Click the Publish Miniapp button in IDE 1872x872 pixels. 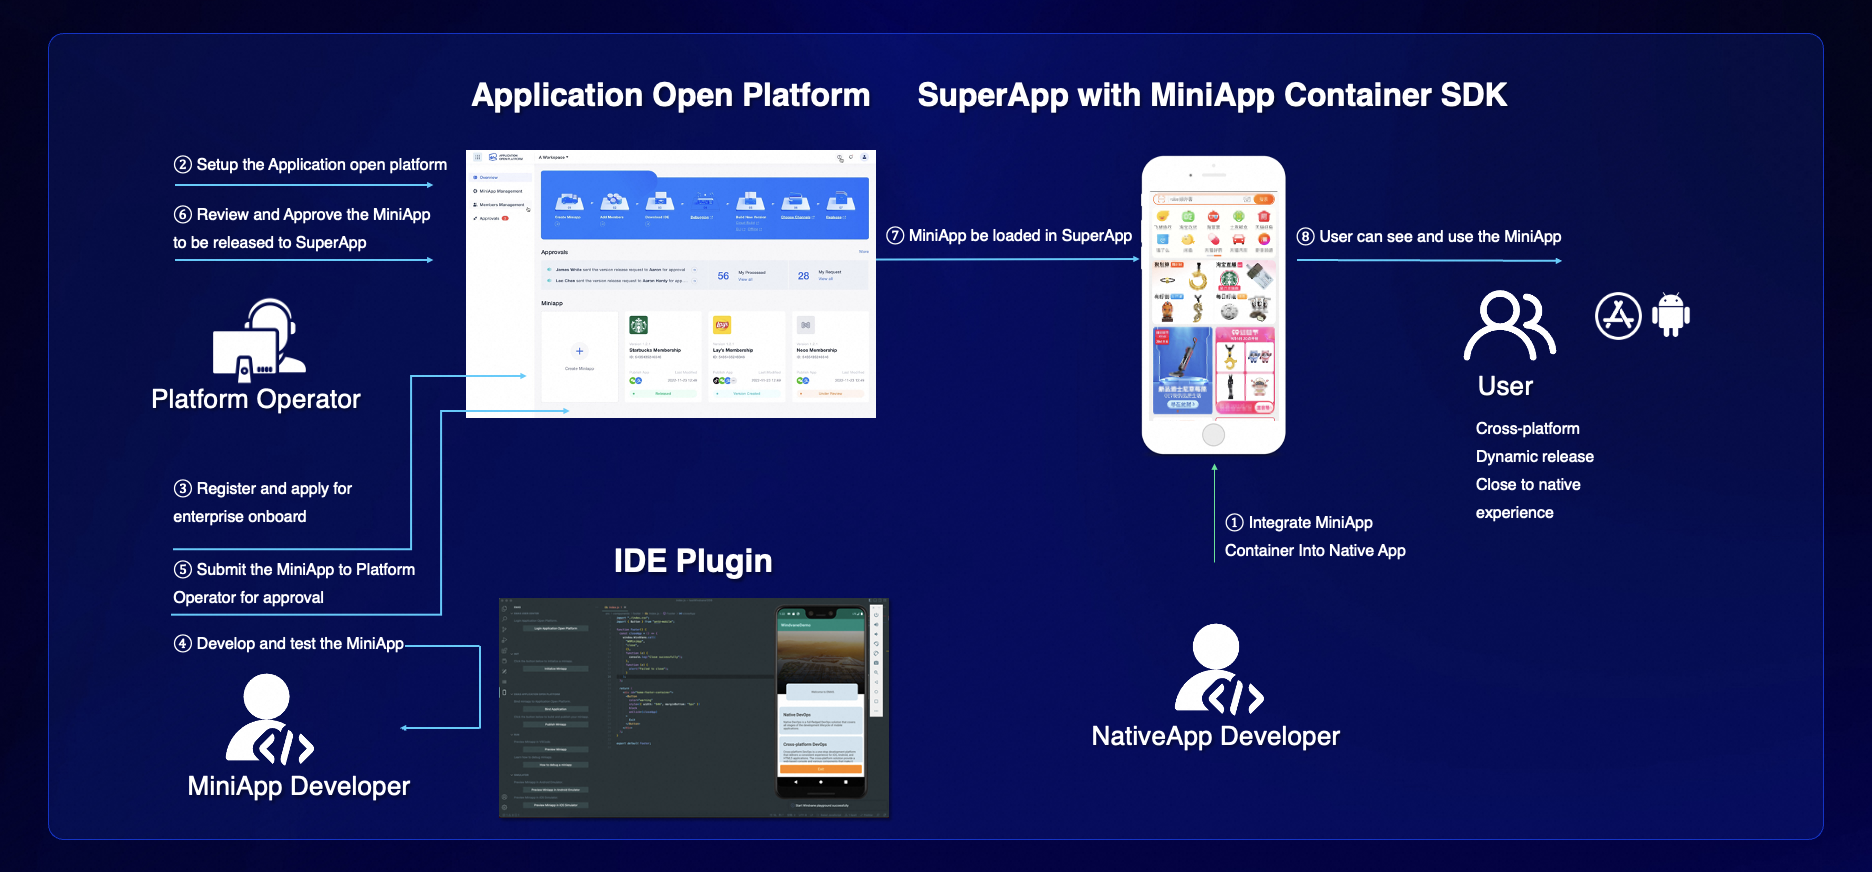556,724
